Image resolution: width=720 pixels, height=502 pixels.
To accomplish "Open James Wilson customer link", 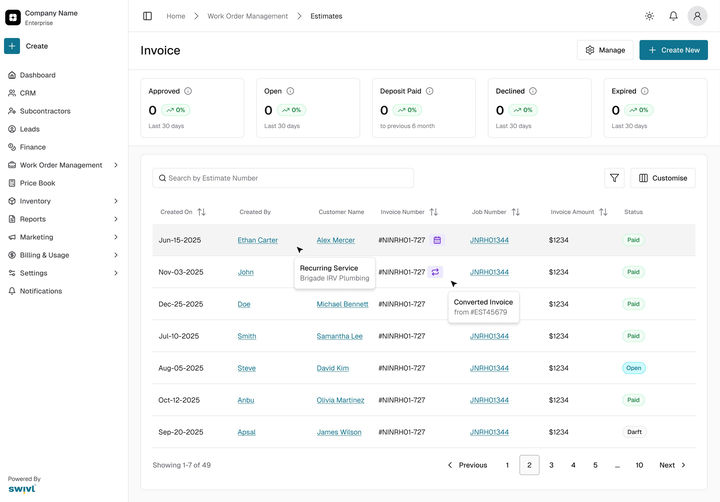I will [x=339, y=432].
